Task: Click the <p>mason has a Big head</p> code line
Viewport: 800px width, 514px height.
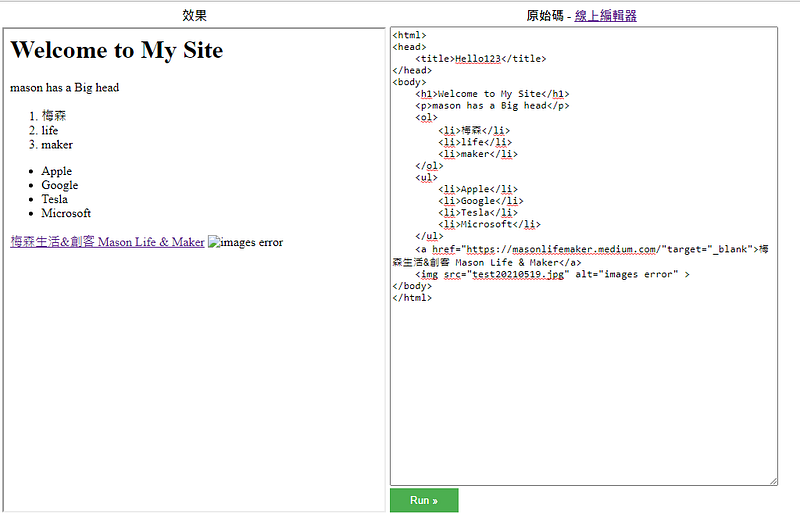Action: click(x=492, y=106)
